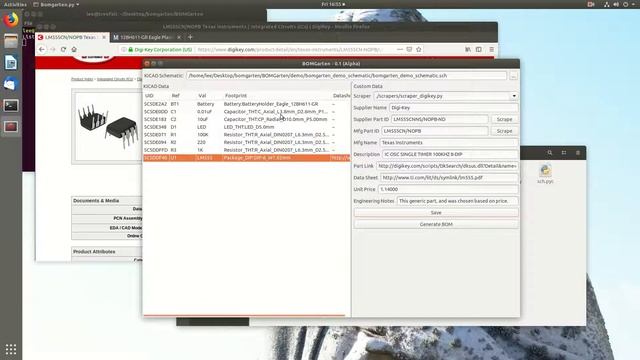The width and height of the screenshot is (640, 360).
Task: Go to Firefox home page icon
Action: click(74, 49)
